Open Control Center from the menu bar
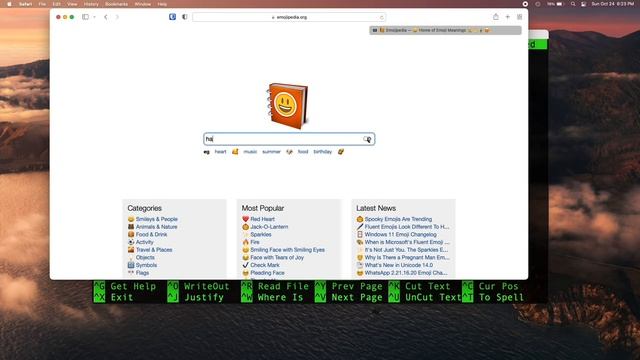Screen dimensions: 640x360 [x=583, y=4]
